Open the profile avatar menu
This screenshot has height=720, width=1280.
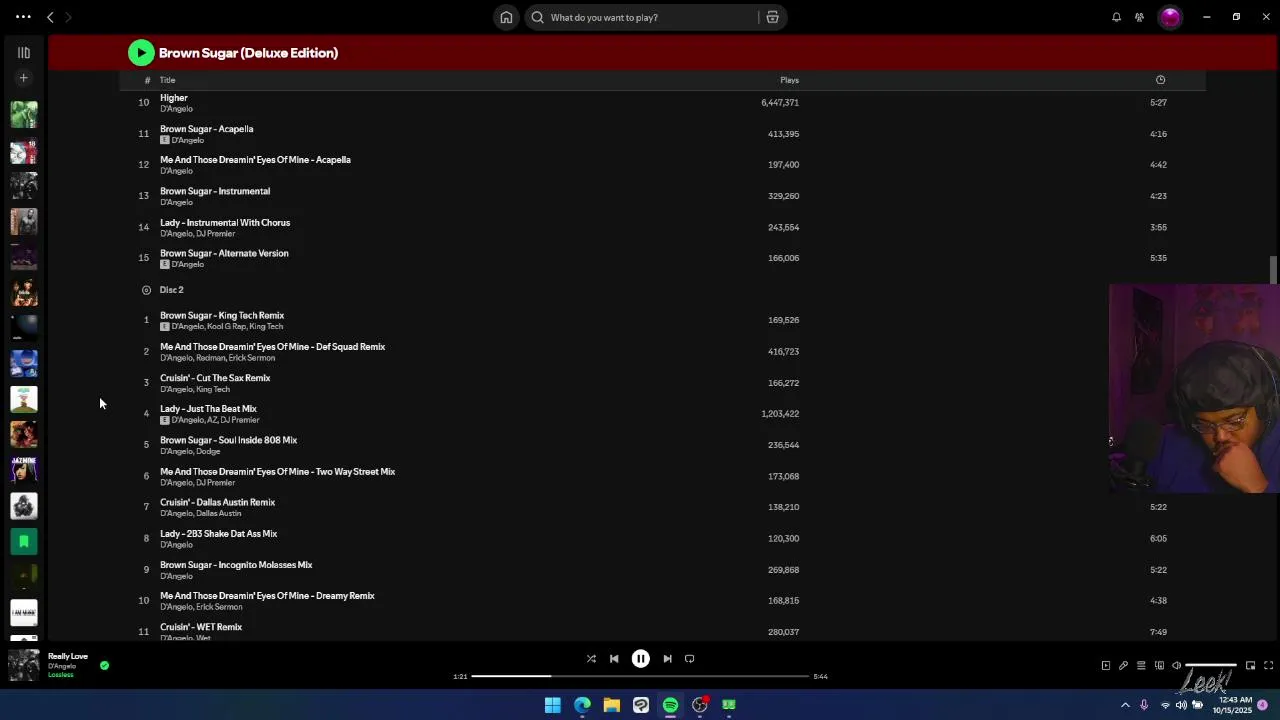1169,17
